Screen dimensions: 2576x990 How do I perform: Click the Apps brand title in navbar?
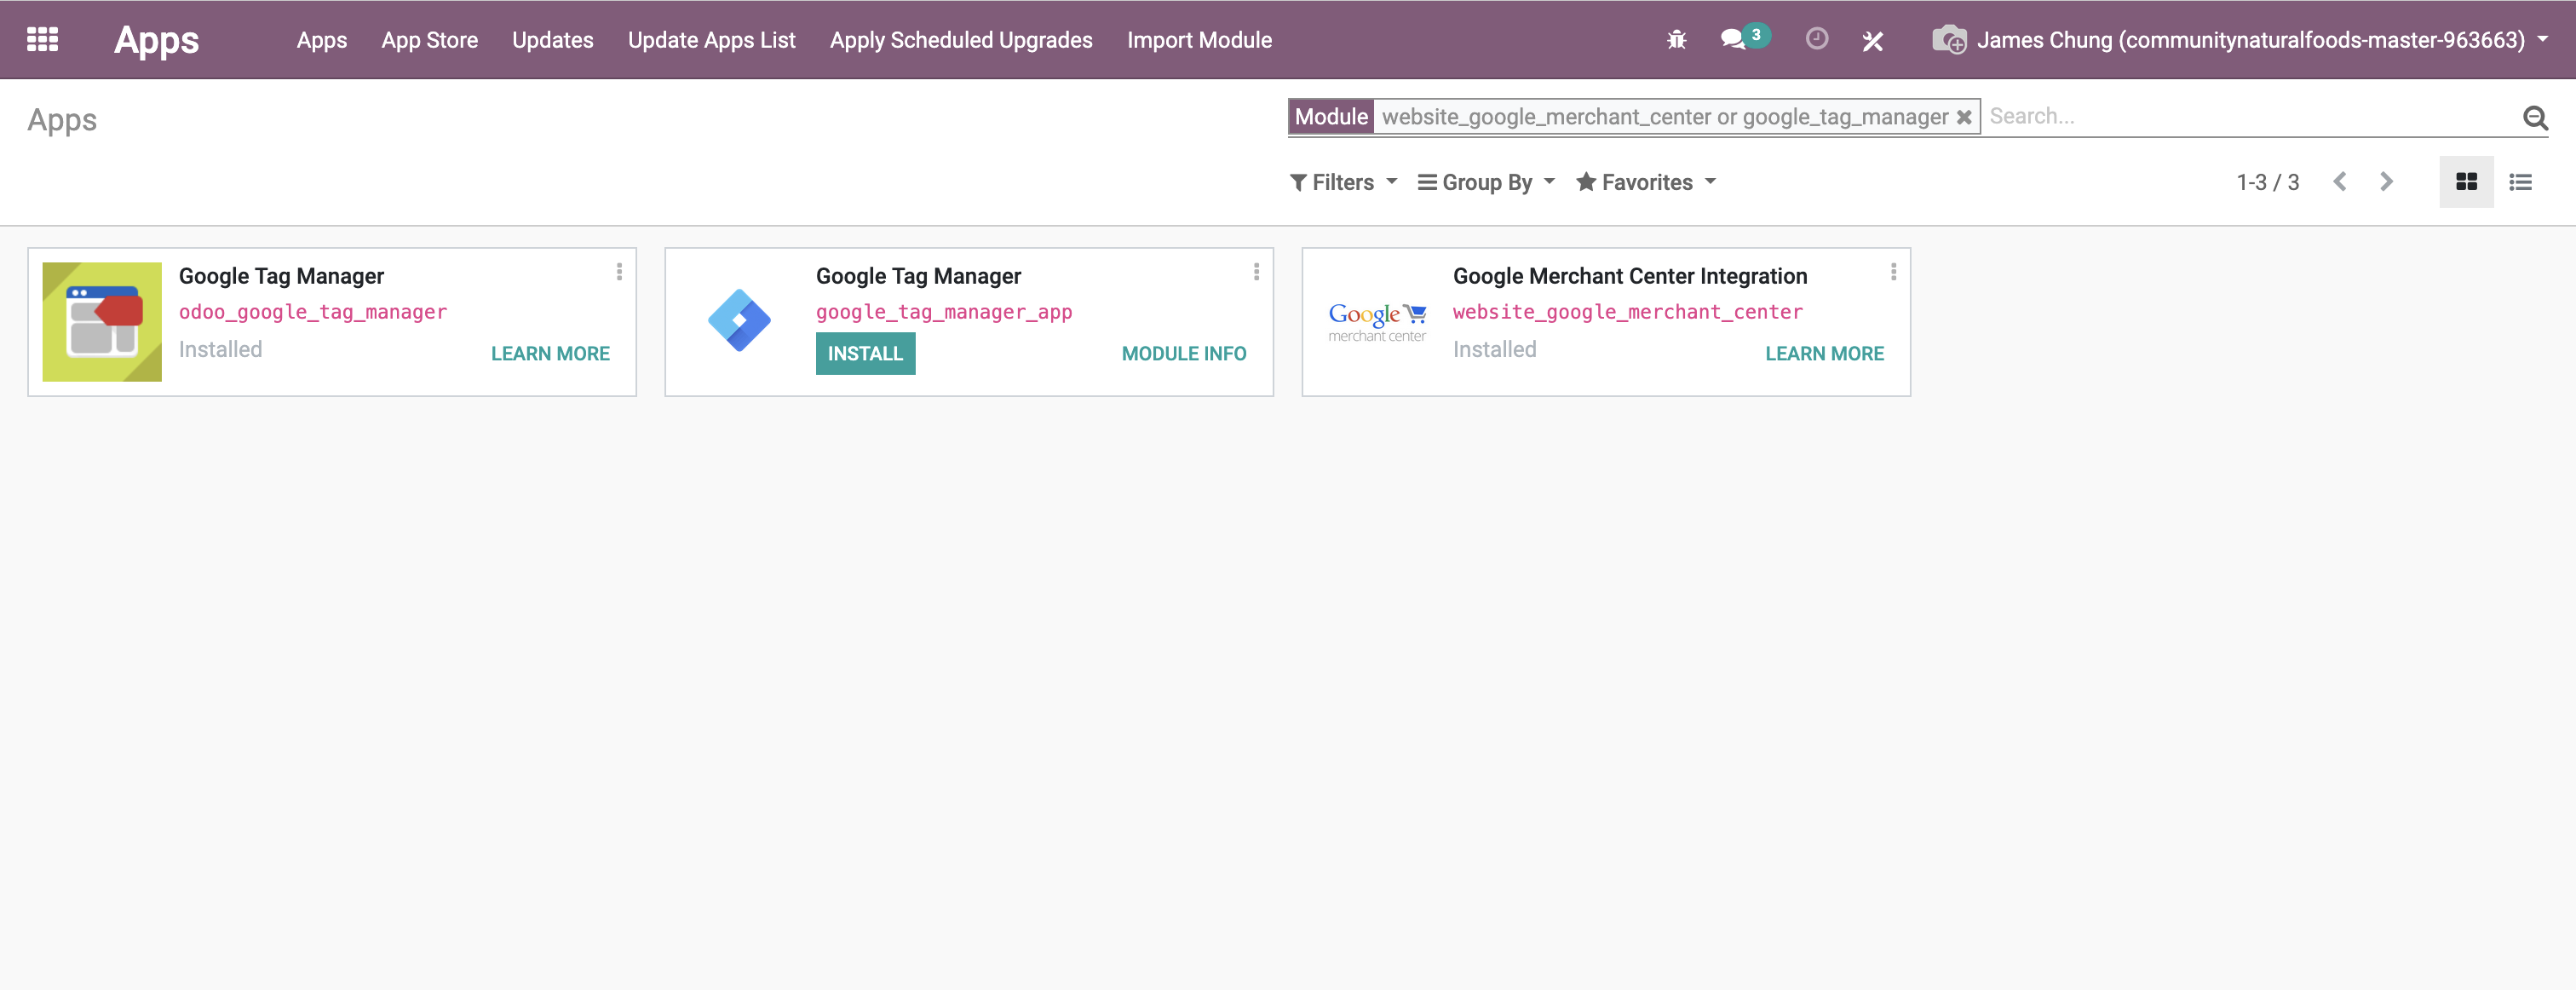[x=156, y=40]
